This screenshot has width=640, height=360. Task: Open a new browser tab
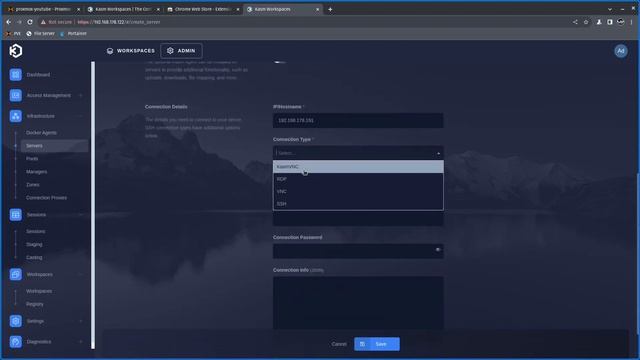point(330,9)
